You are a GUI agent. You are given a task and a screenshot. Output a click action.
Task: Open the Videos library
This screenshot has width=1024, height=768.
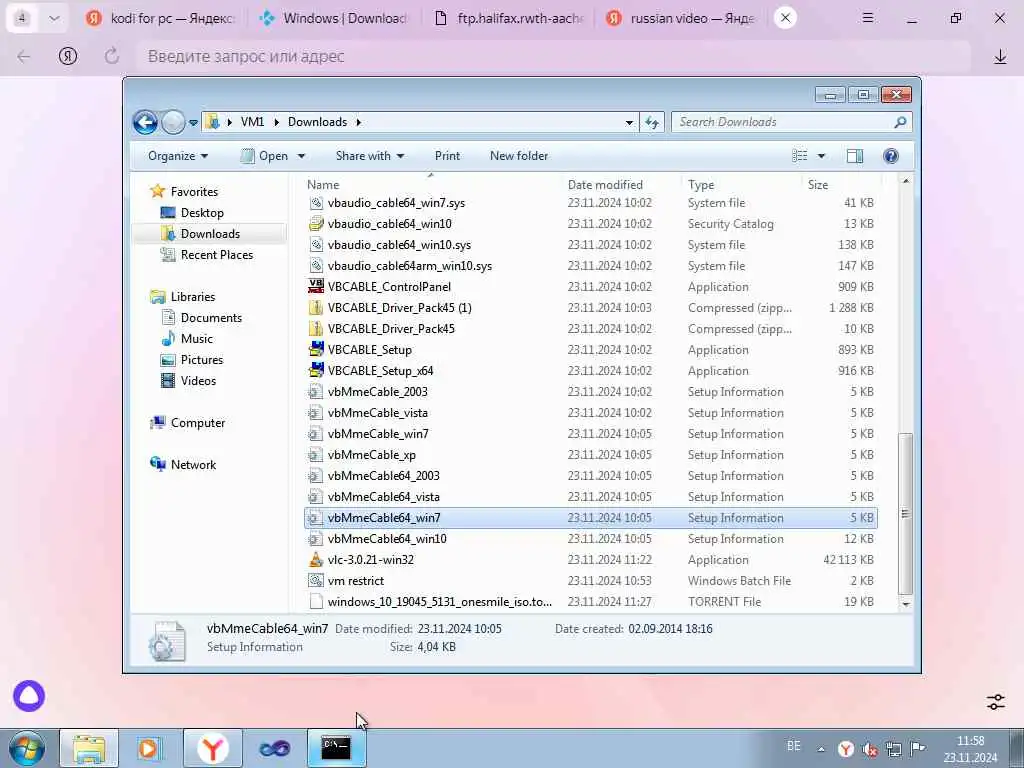(x=198, y=381)
